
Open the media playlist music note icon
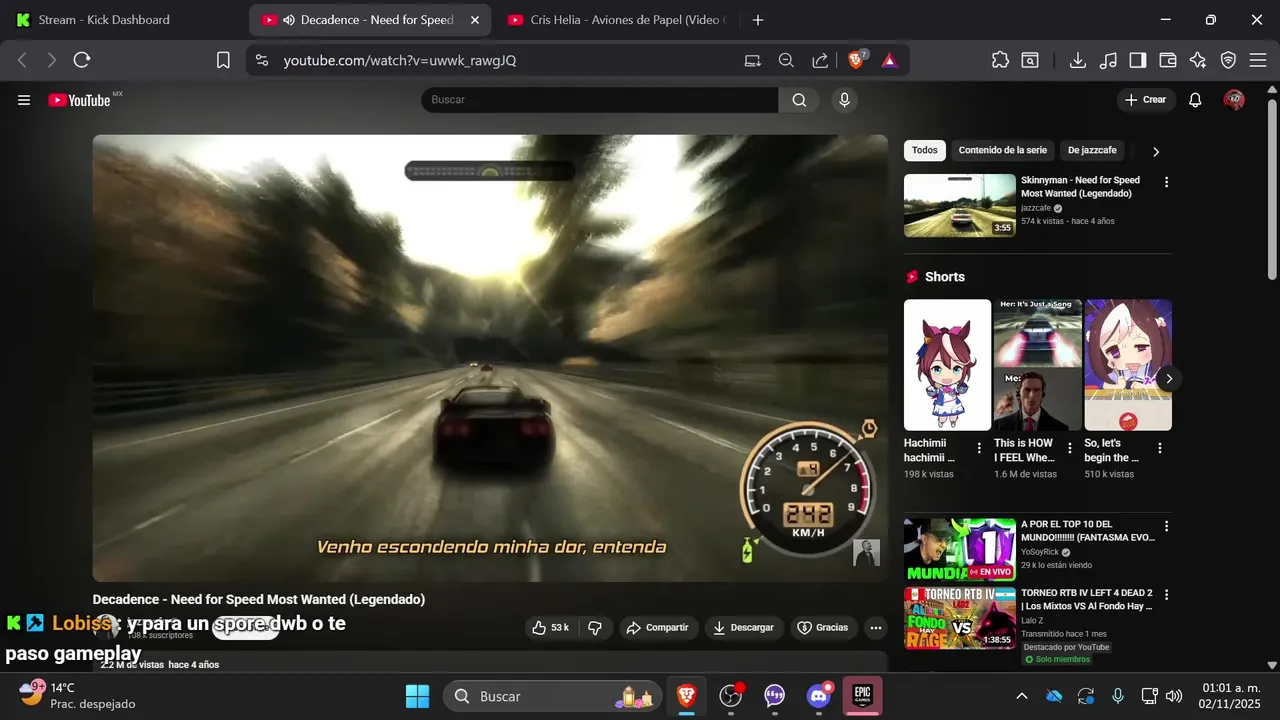pos(1108,60)
